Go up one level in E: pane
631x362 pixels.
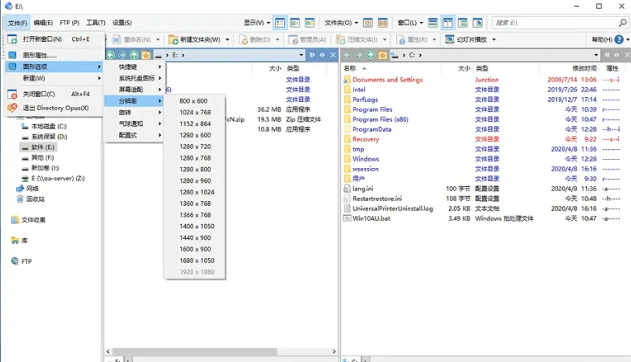[134, 55]
